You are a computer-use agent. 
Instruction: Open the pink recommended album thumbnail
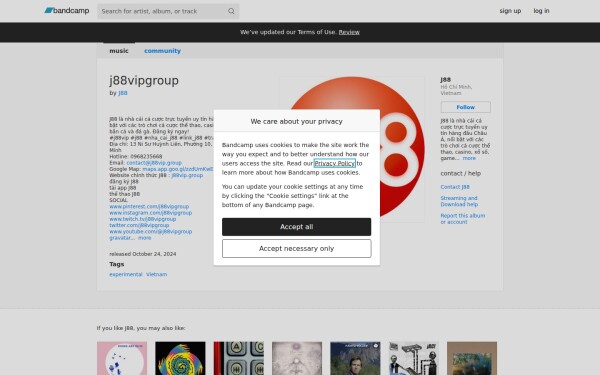[122, 358]
